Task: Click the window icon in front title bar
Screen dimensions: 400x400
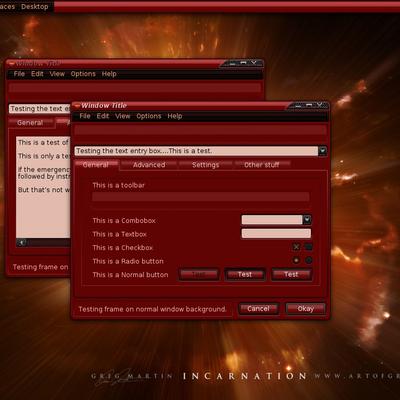Action: [x=77, y=106]
